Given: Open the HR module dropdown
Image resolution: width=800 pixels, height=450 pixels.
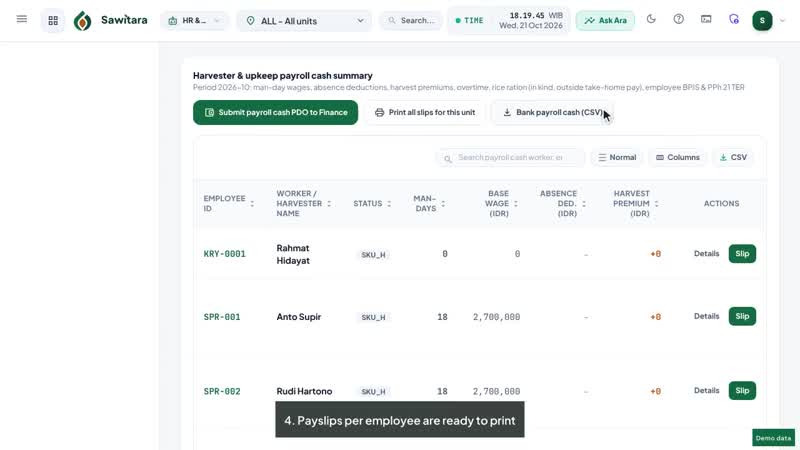Looking at the screenshot, I should click(194, 20).
